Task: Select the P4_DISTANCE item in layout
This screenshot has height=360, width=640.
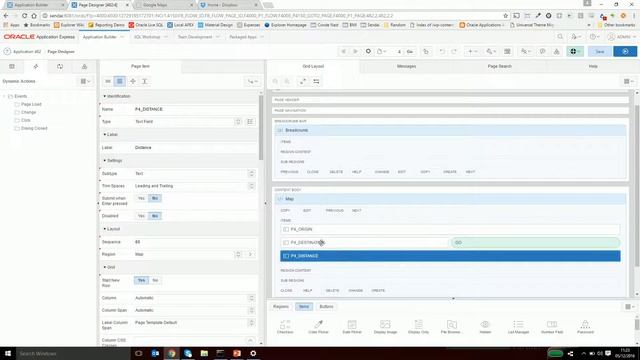Action: tap(450, 256)
